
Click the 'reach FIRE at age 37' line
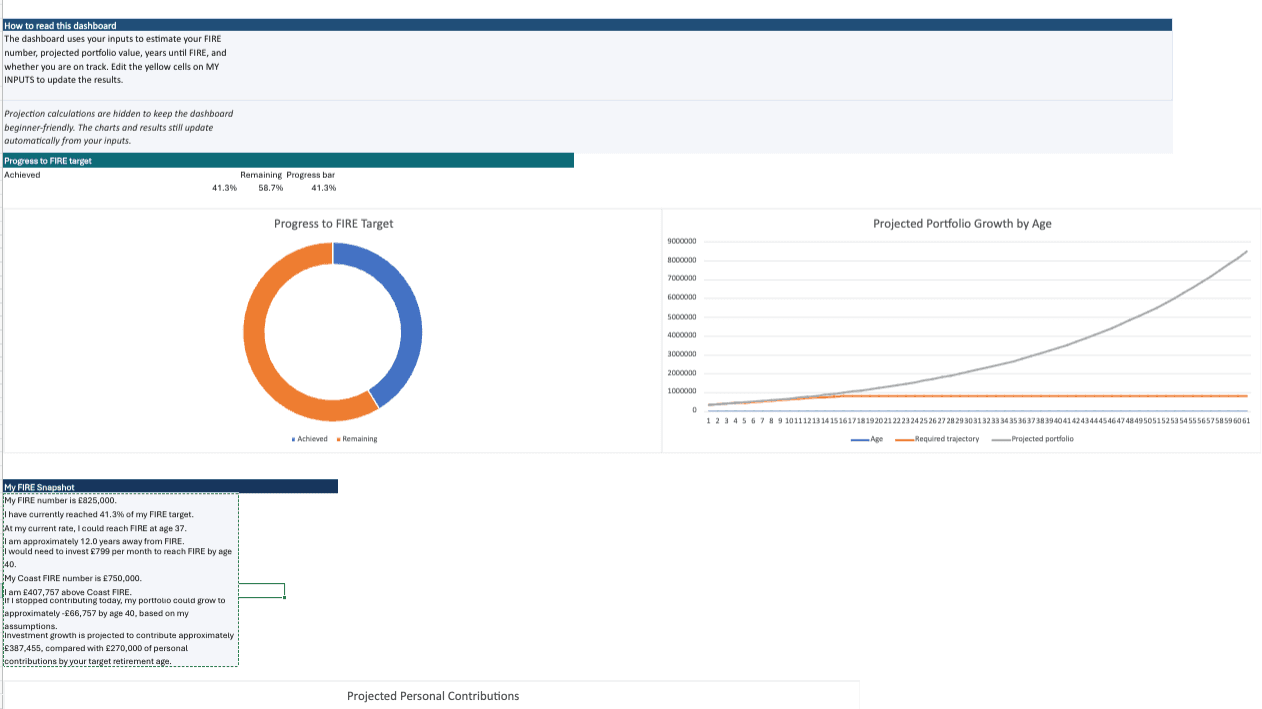point(96,528)
